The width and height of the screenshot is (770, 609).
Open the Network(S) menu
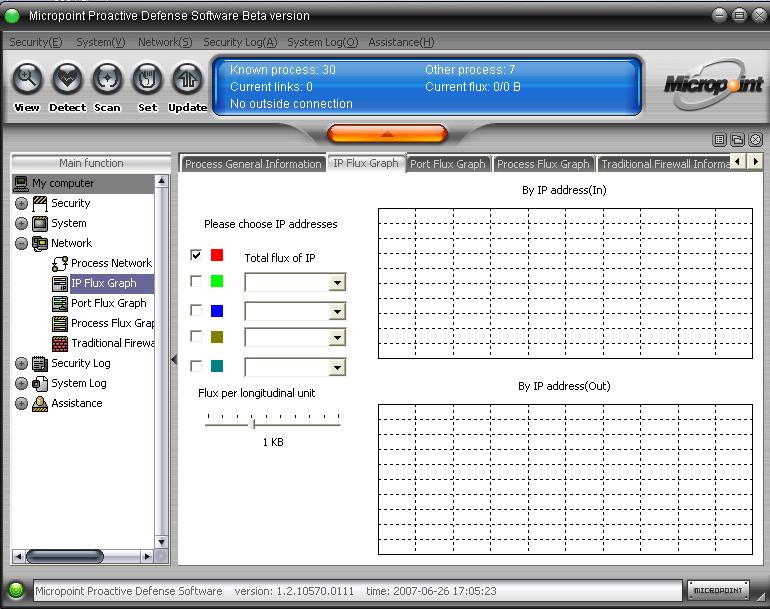pyautogui.click(x=165, y=42)
